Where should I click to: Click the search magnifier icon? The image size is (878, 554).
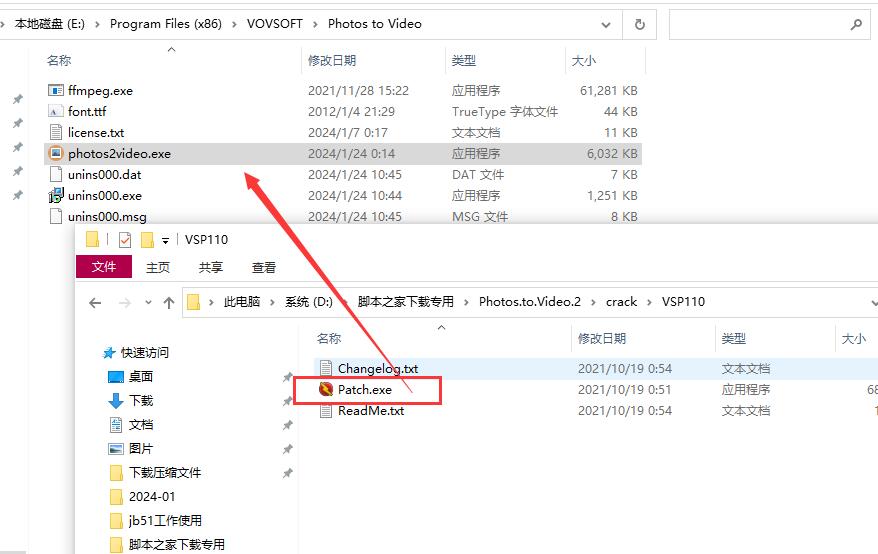pos(856,24)
